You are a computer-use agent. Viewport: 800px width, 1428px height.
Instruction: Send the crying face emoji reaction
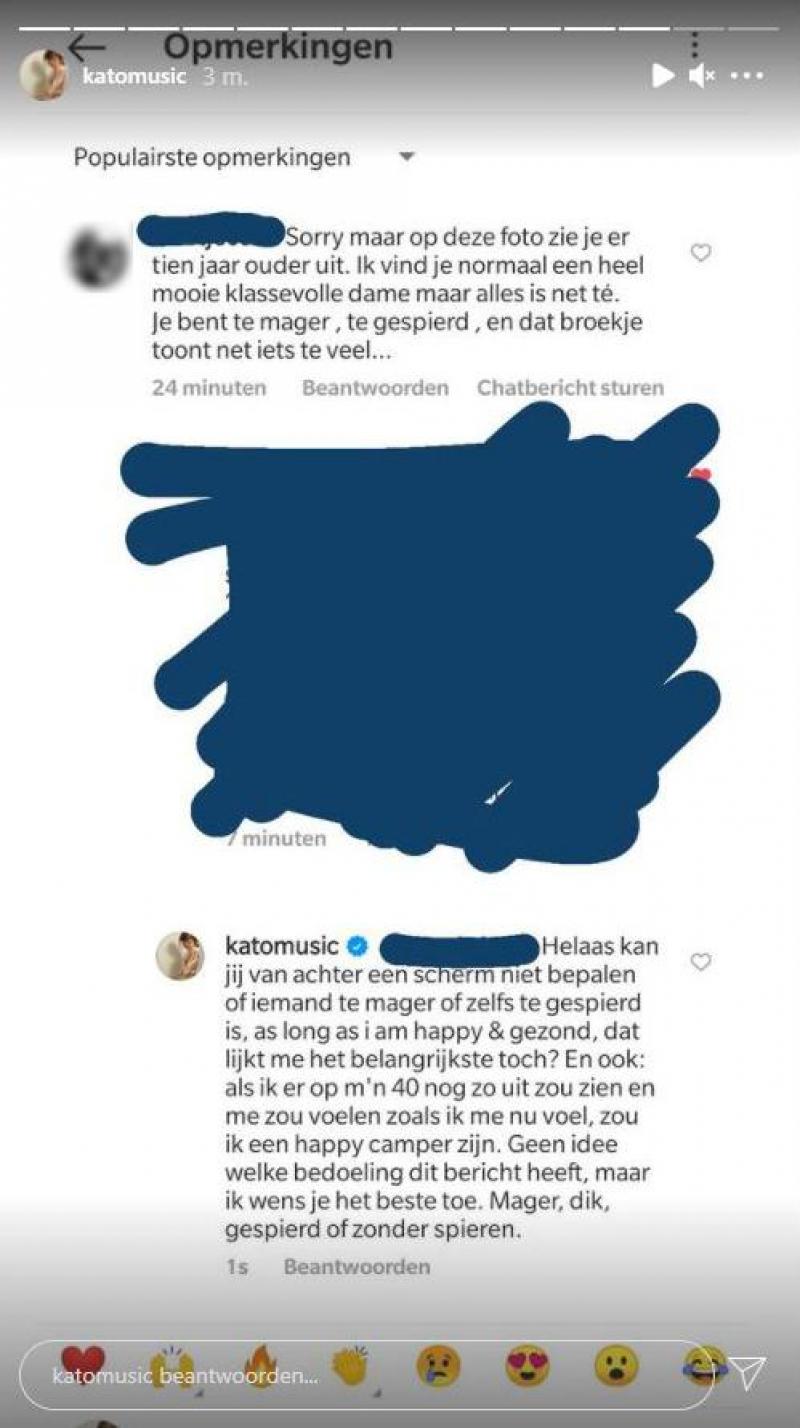pos(438,1365)
